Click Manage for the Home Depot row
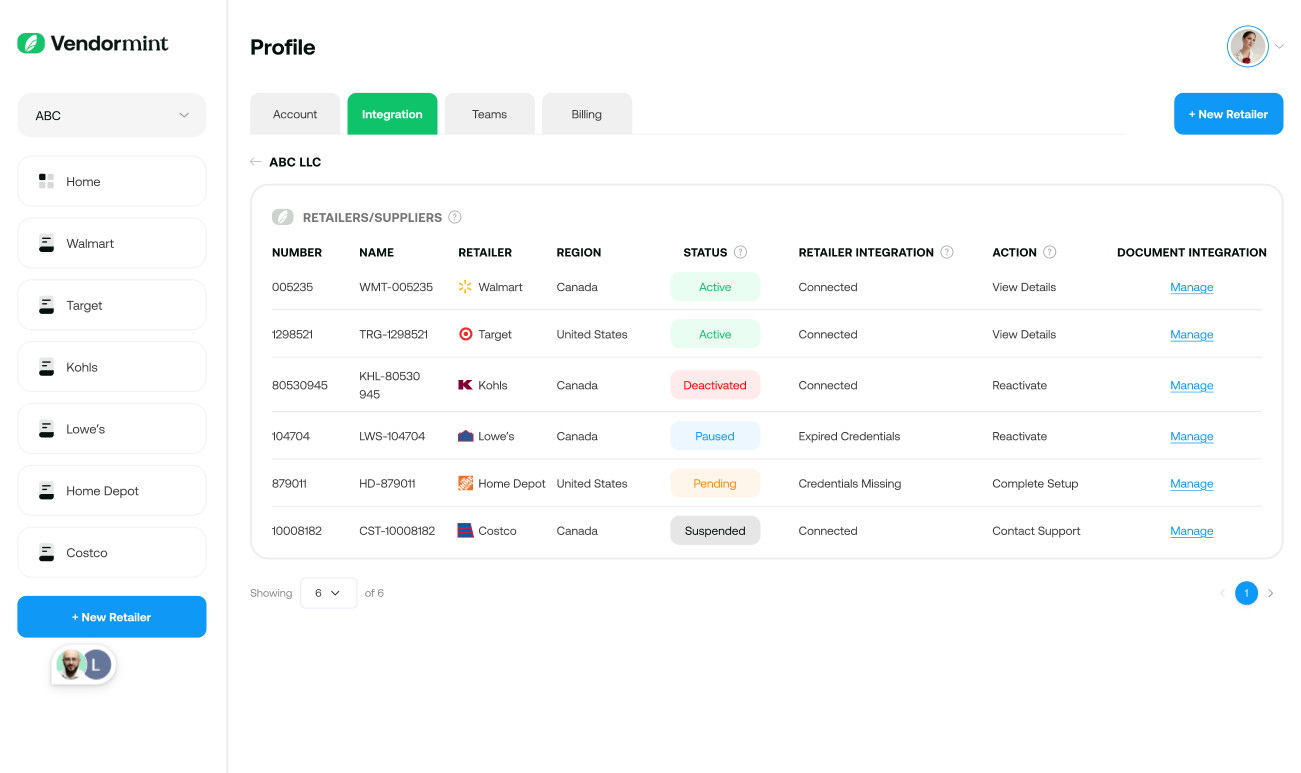Screen dimensions: 1301x773 (1192, 483)
